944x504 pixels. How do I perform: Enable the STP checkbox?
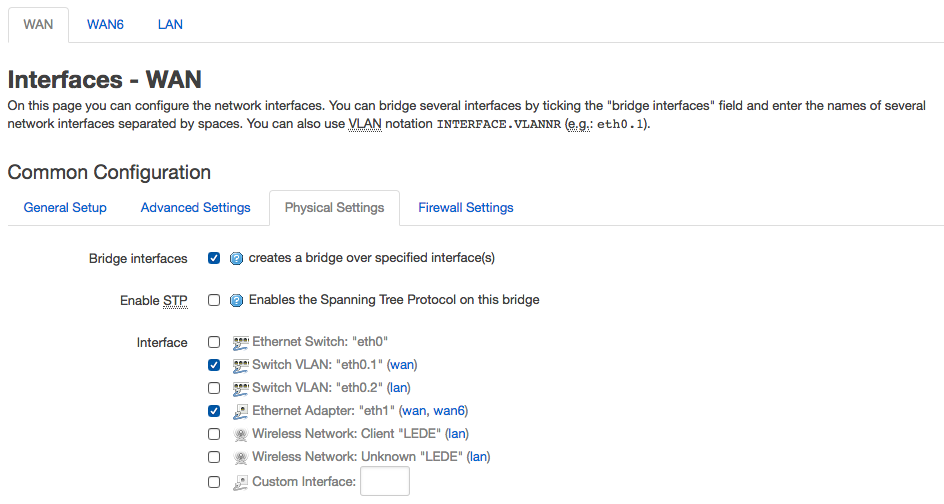(214, 300)
